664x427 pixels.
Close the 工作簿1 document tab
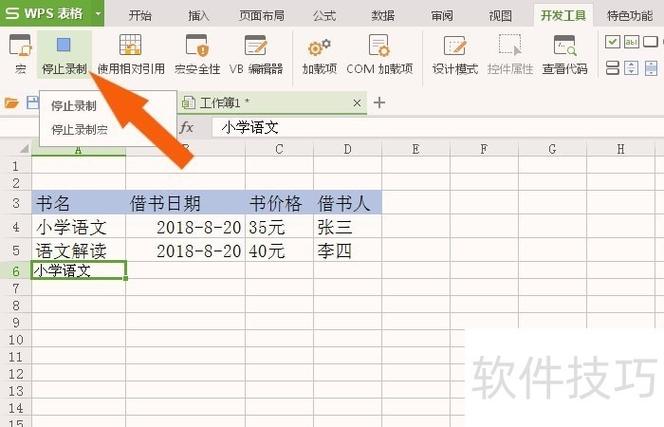click(x=357, y=103)
